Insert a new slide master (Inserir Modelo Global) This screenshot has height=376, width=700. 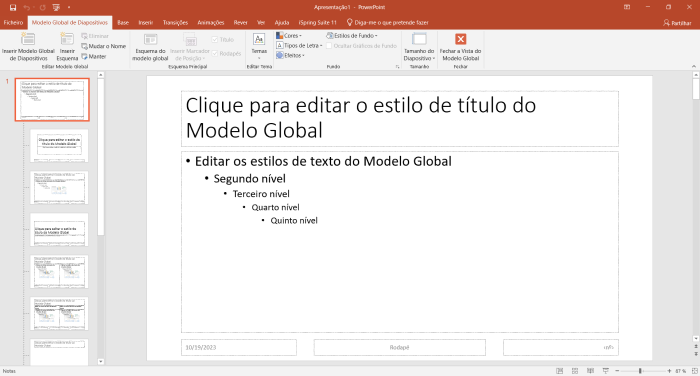pyautogui.click(x=28, y=47)
